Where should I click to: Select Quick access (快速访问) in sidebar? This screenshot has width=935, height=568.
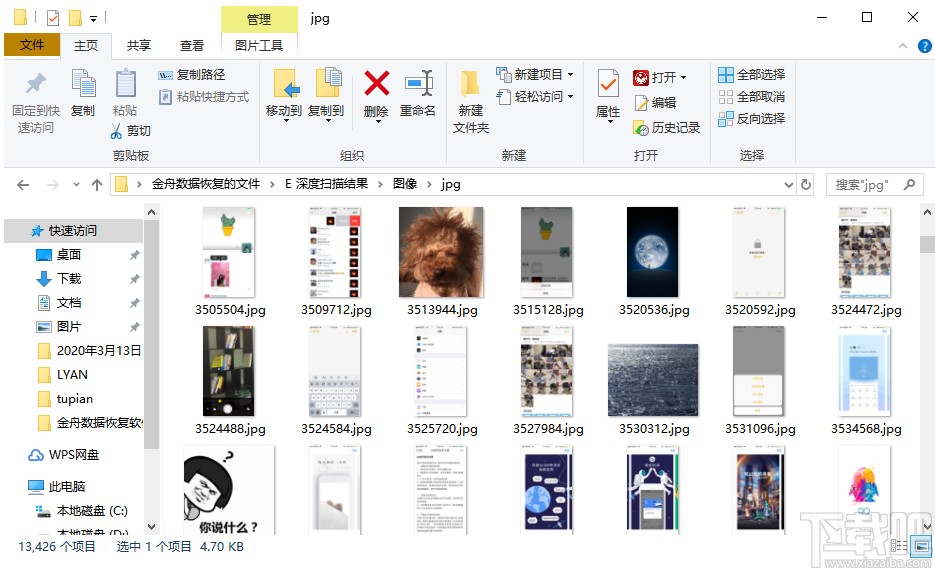pos(74,231)
